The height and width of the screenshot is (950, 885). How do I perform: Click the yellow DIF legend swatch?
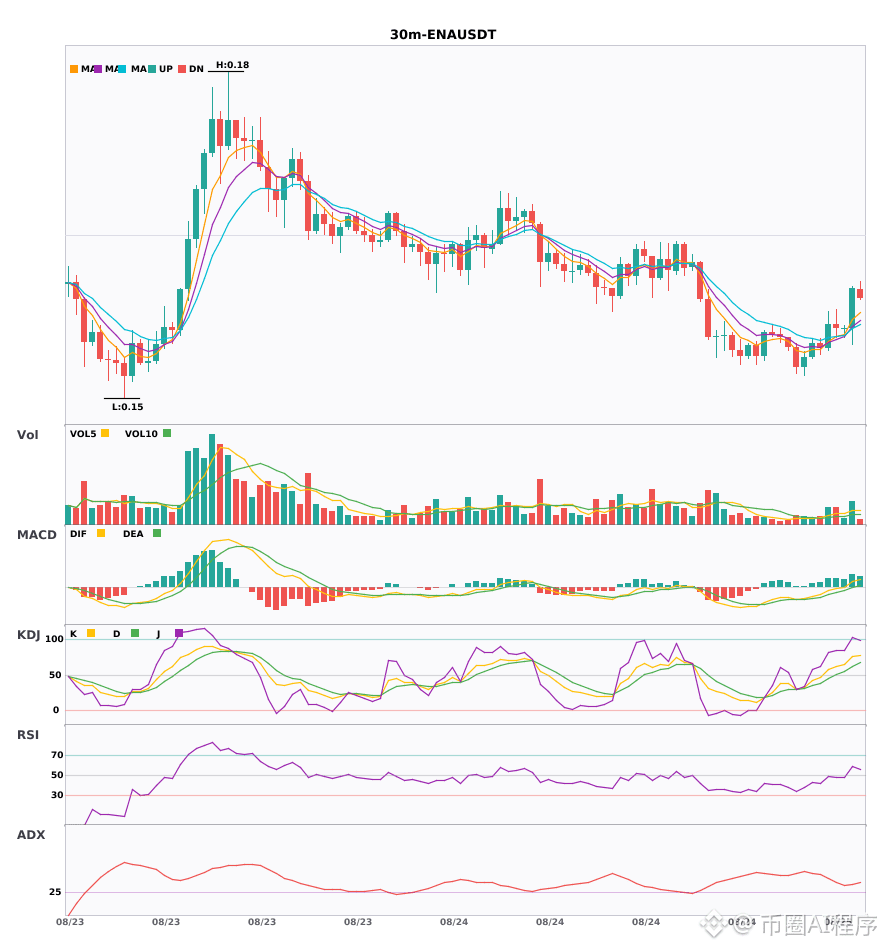[101, 533]
